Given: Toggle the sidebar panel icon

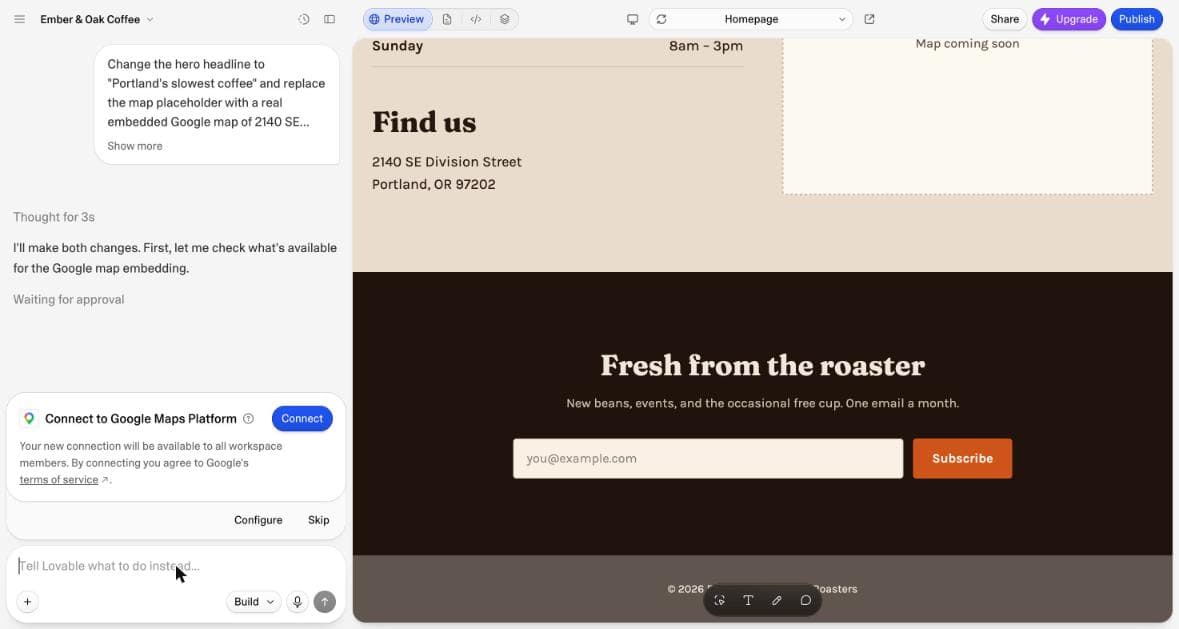Looking at the screenshot, I should [329, 20].
